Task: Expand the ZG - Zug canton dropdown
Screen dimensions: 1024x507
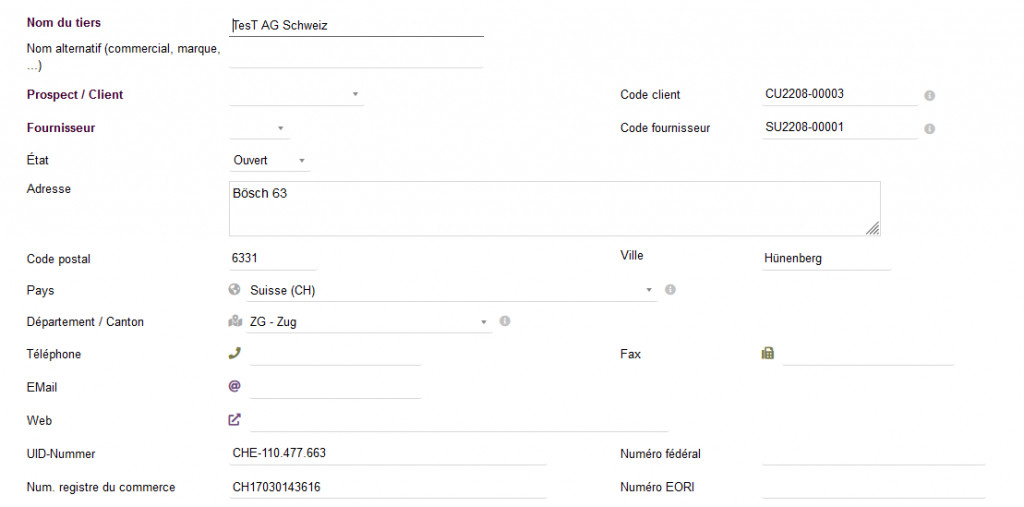Action: (368, 322)
